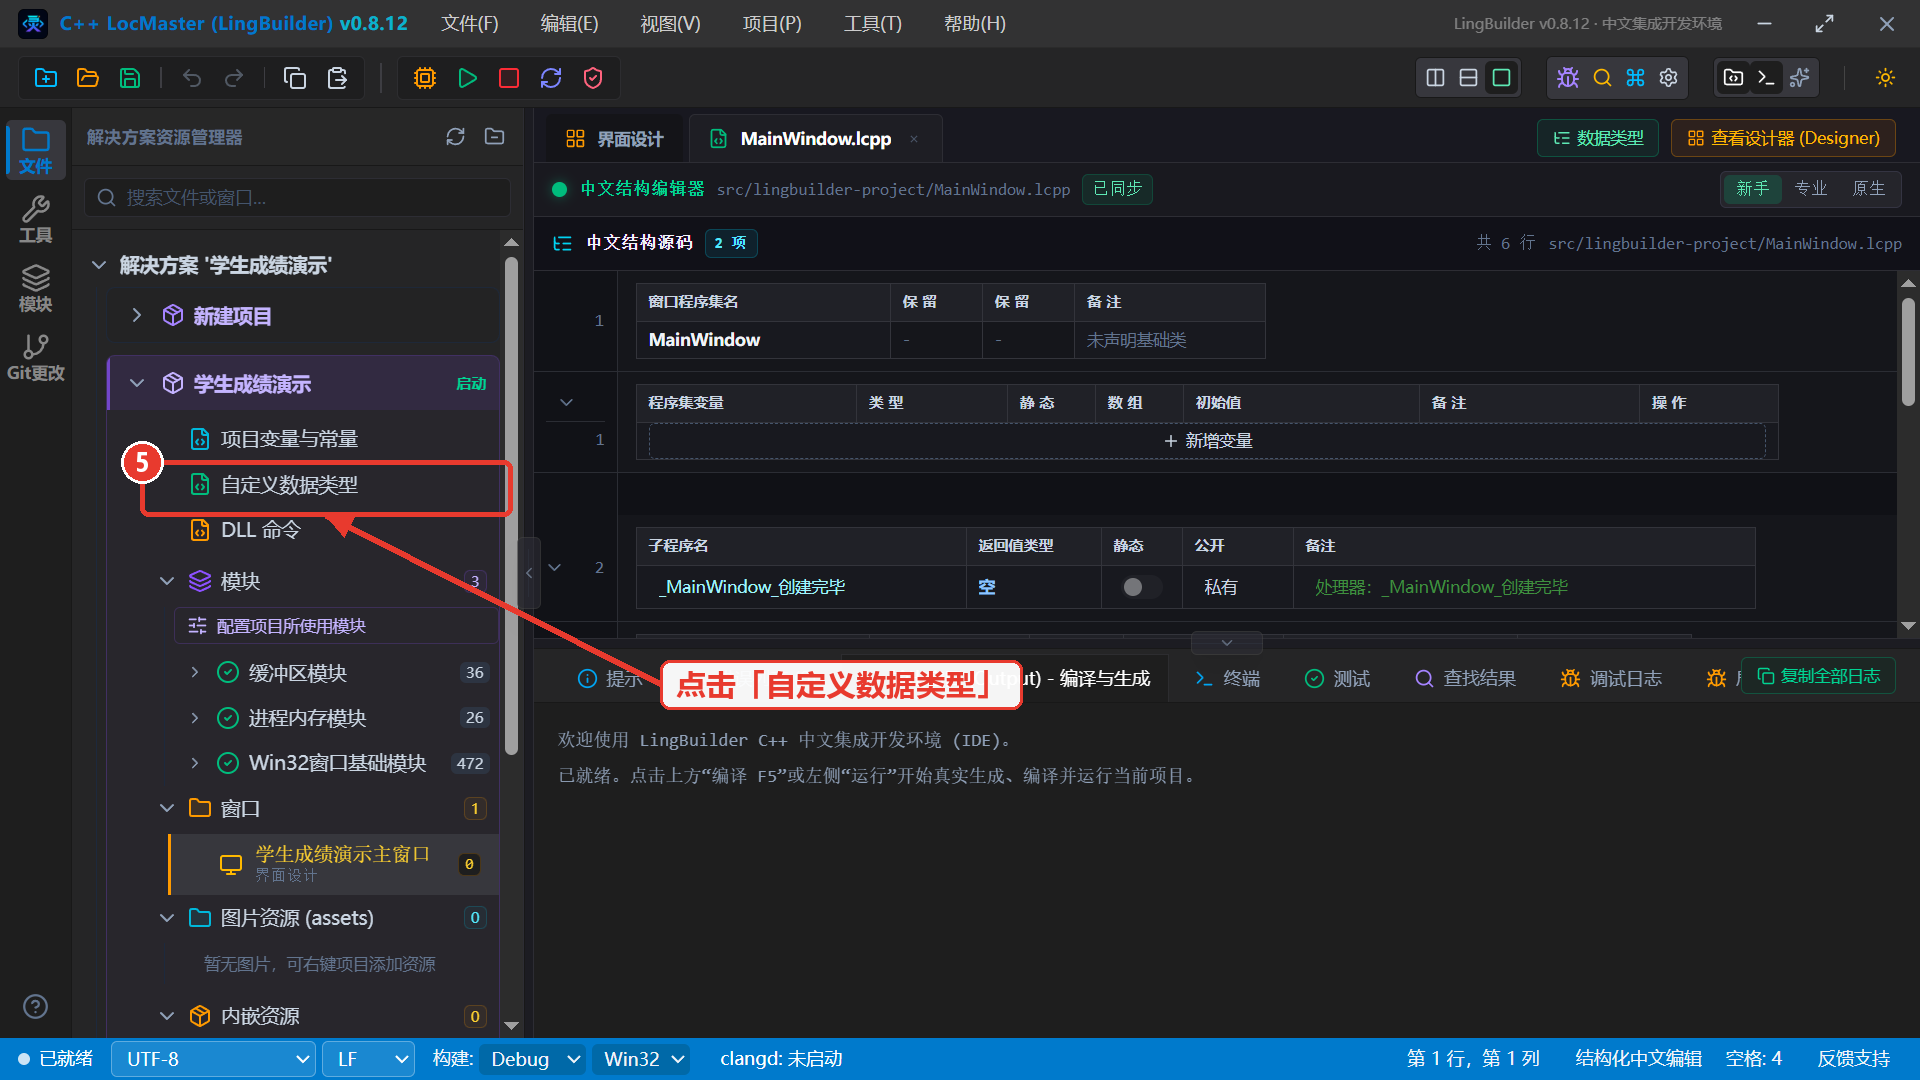Switch to the 界面设计 tab
The width and height of the screenshot is (1920, 1080).
click(614, 139)
